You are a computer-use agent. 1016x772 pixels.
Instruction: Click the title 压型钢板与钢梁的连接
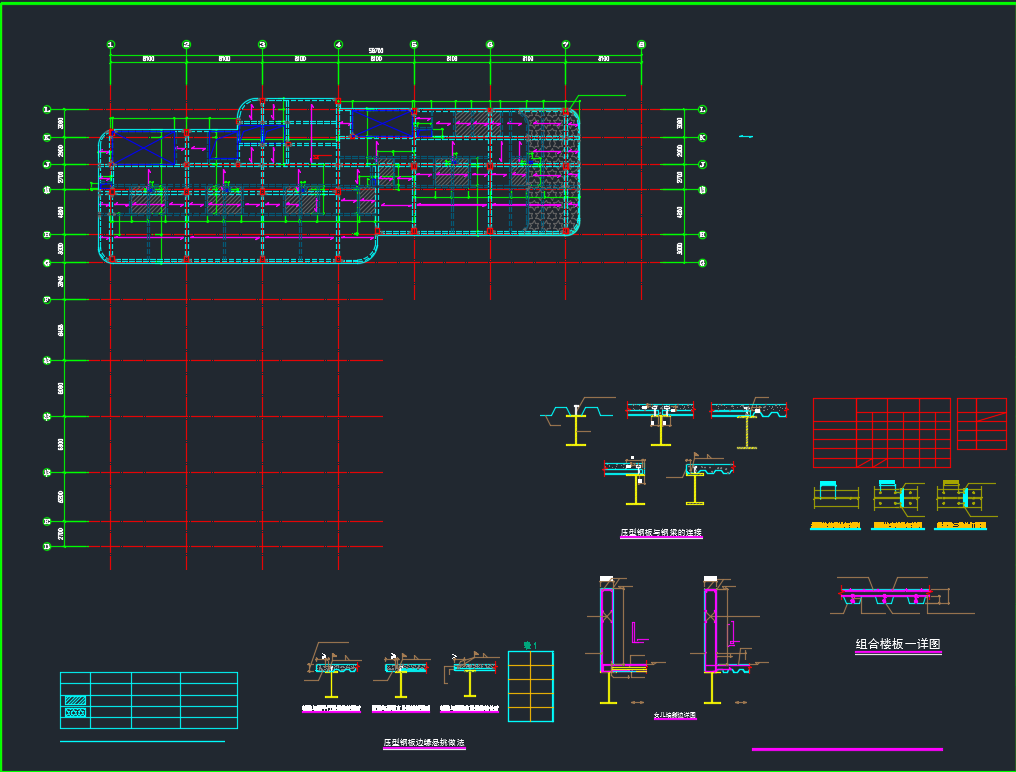pyautogui.click(x=661, y=533)
